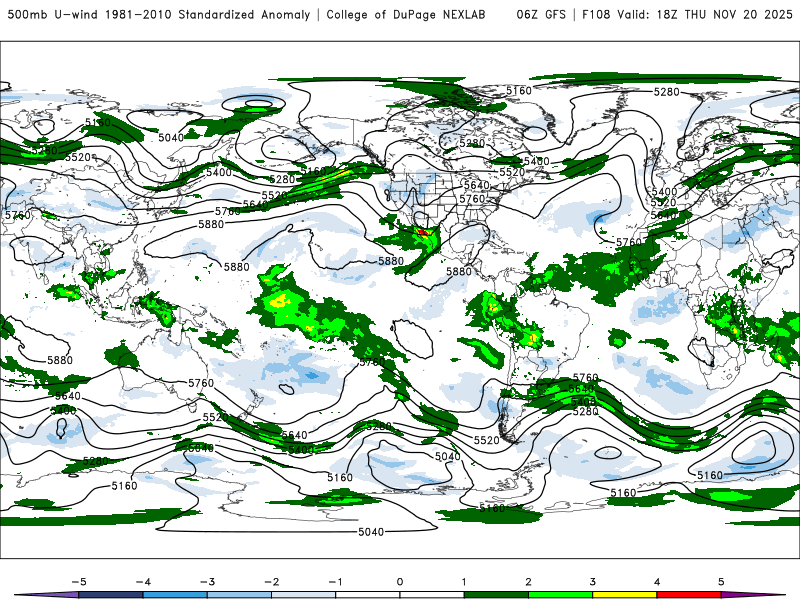Select the red 4 to 5 colorbar segment

(689, 595)
